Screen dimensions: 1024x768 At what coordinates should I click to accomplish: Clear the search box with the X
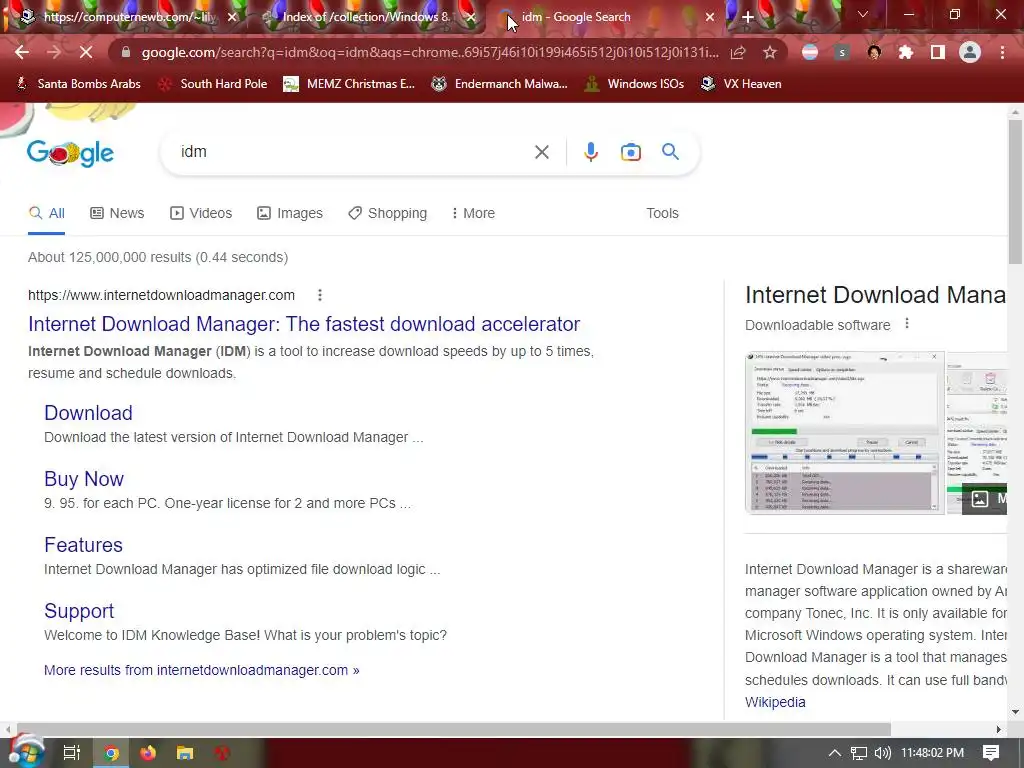click(541, 152)
